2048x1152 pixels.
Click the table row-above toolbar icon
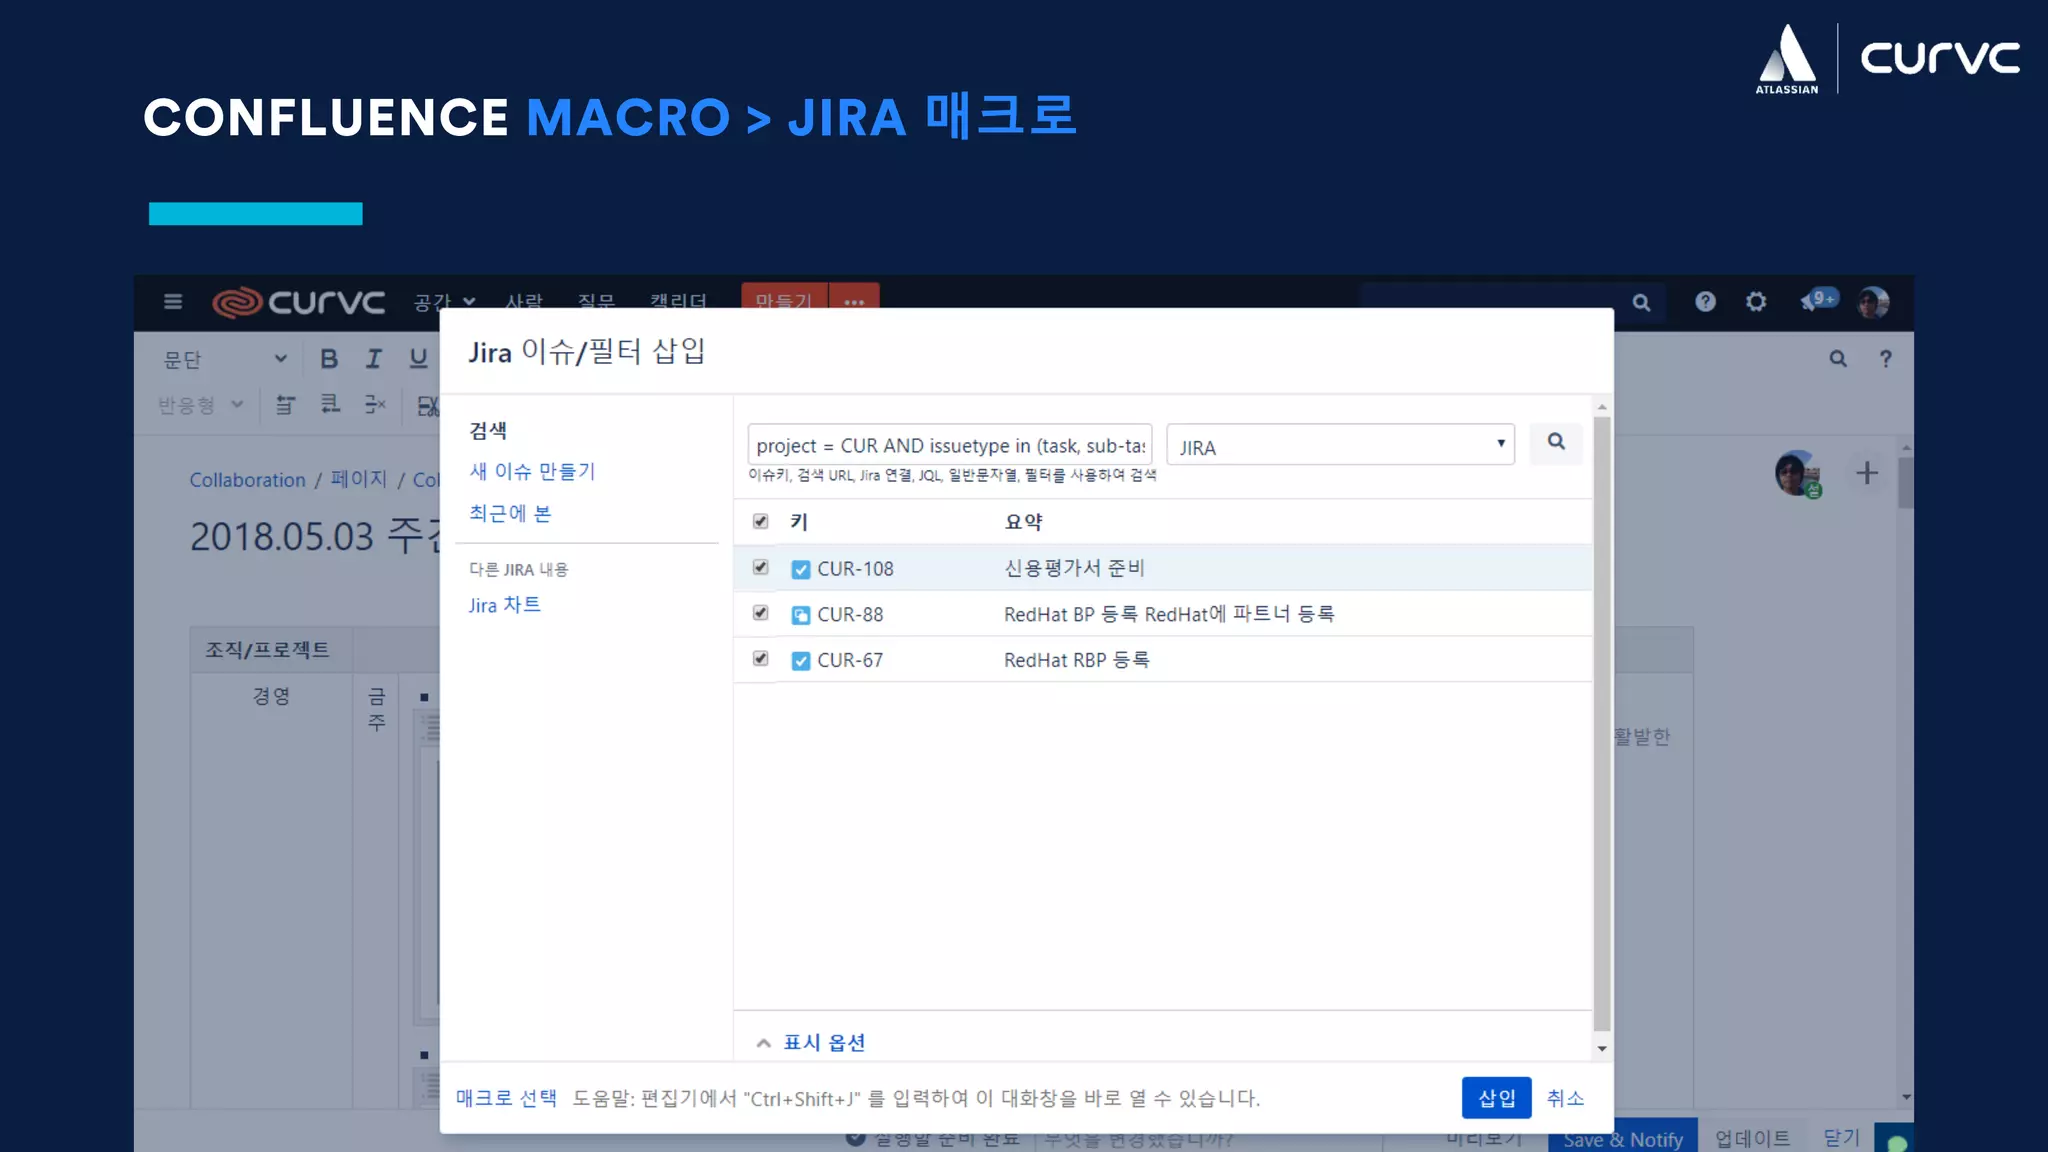coord(285,404)
